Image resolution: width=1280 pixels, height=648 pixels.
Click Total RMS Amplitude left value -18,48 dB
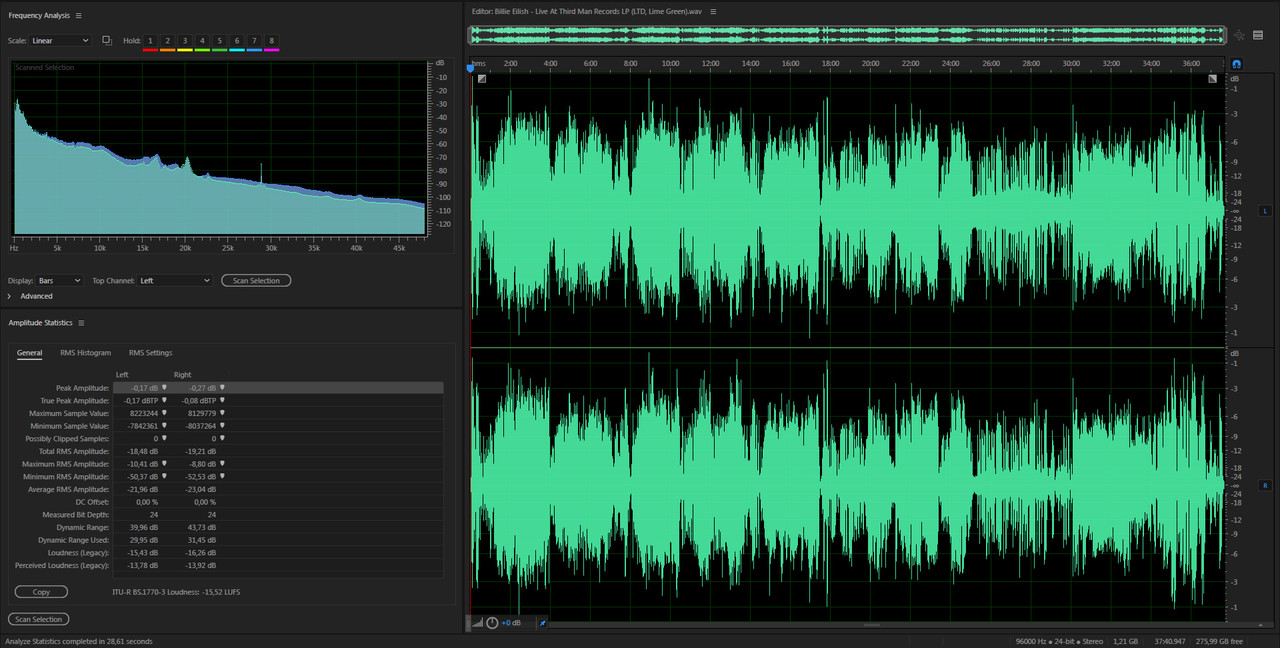(x=144, y=451)
